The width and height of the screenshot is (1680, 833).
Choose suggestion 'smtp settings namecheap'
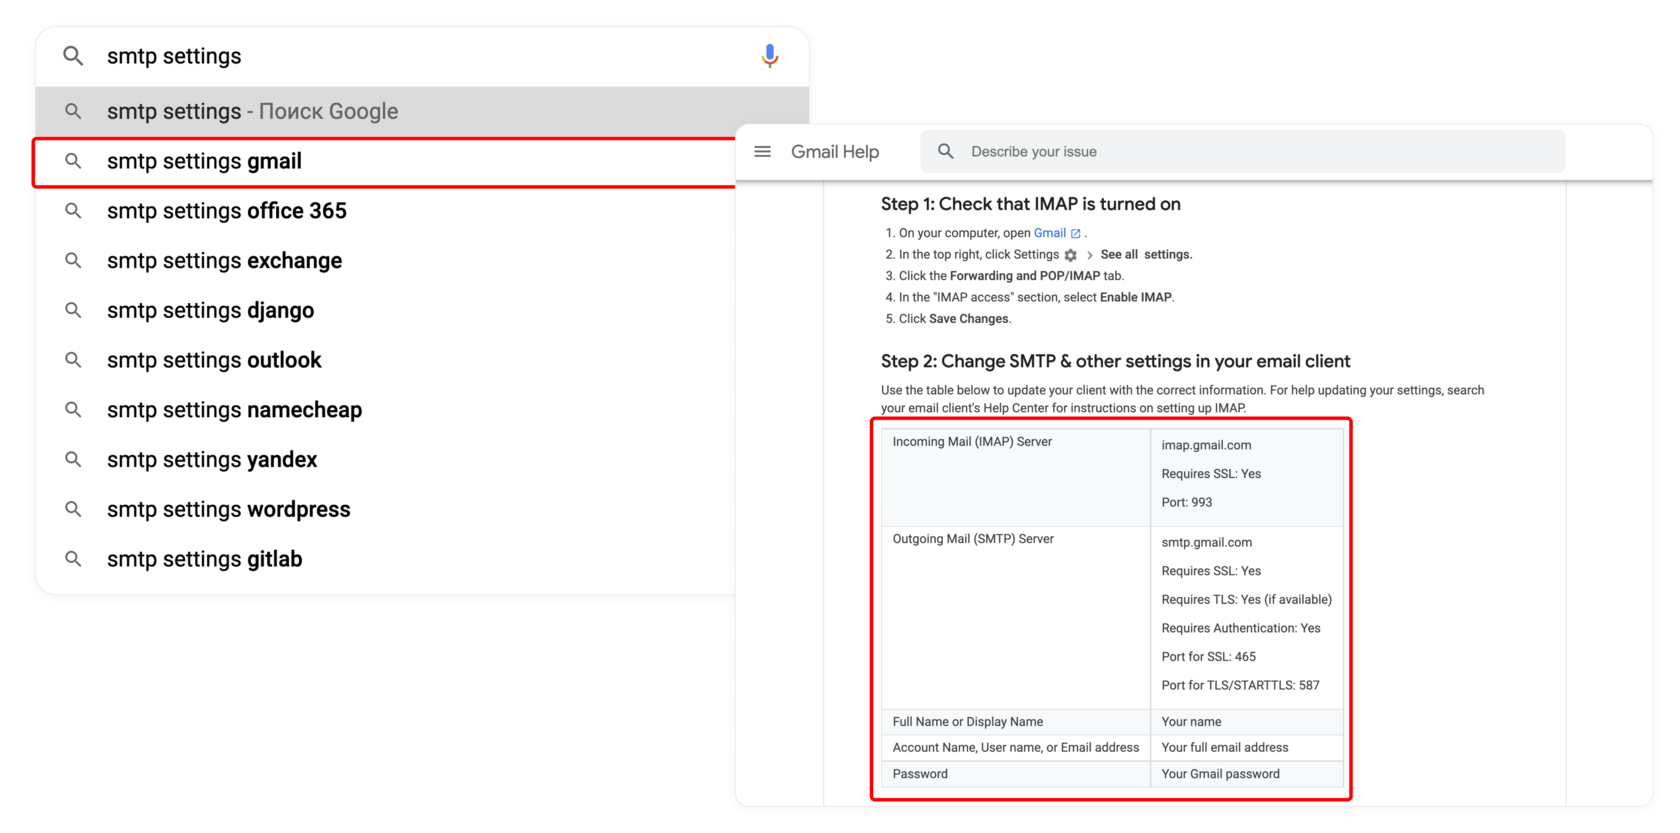(x=385, y=410)
